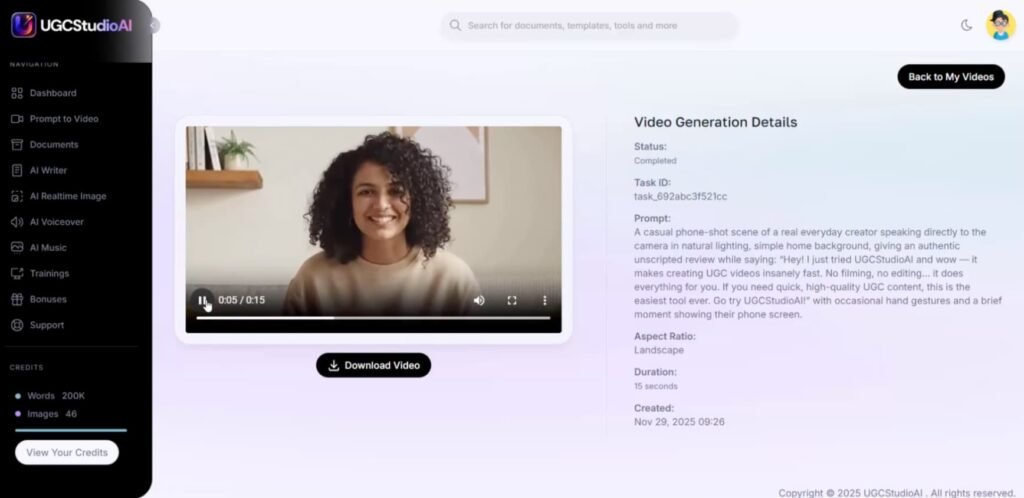Seek on the video progress bar
This screenshot has height=498, width=1024.
pos(374,318)
